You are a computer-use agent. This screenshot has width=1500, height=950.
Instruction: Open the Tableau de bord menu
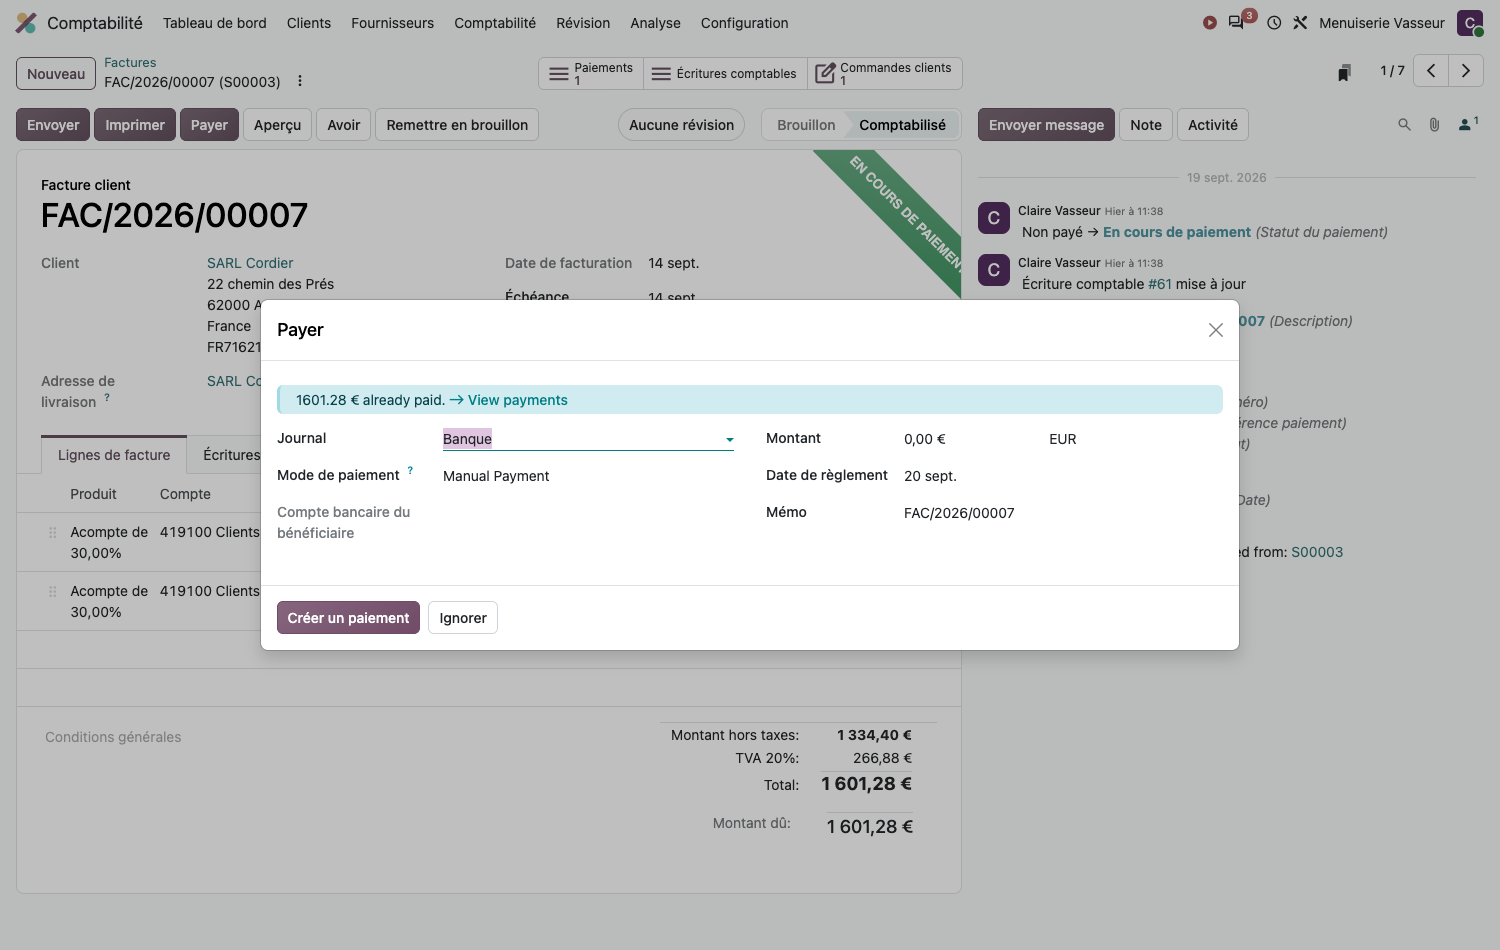[215, 23]
